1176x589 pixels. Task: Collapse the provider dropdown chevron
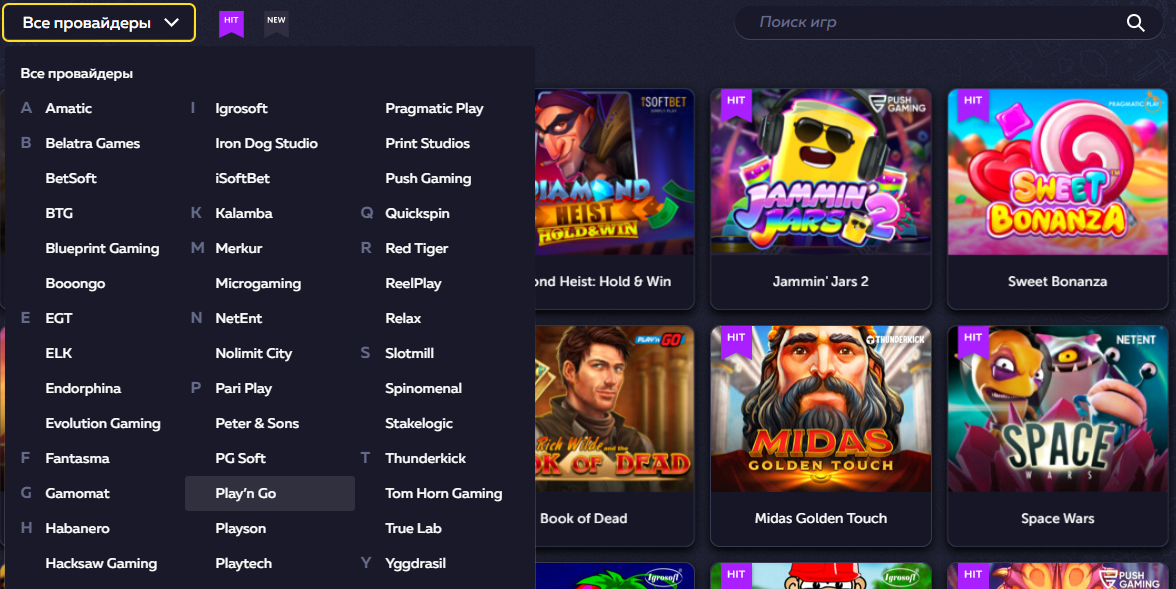point(171,23)
